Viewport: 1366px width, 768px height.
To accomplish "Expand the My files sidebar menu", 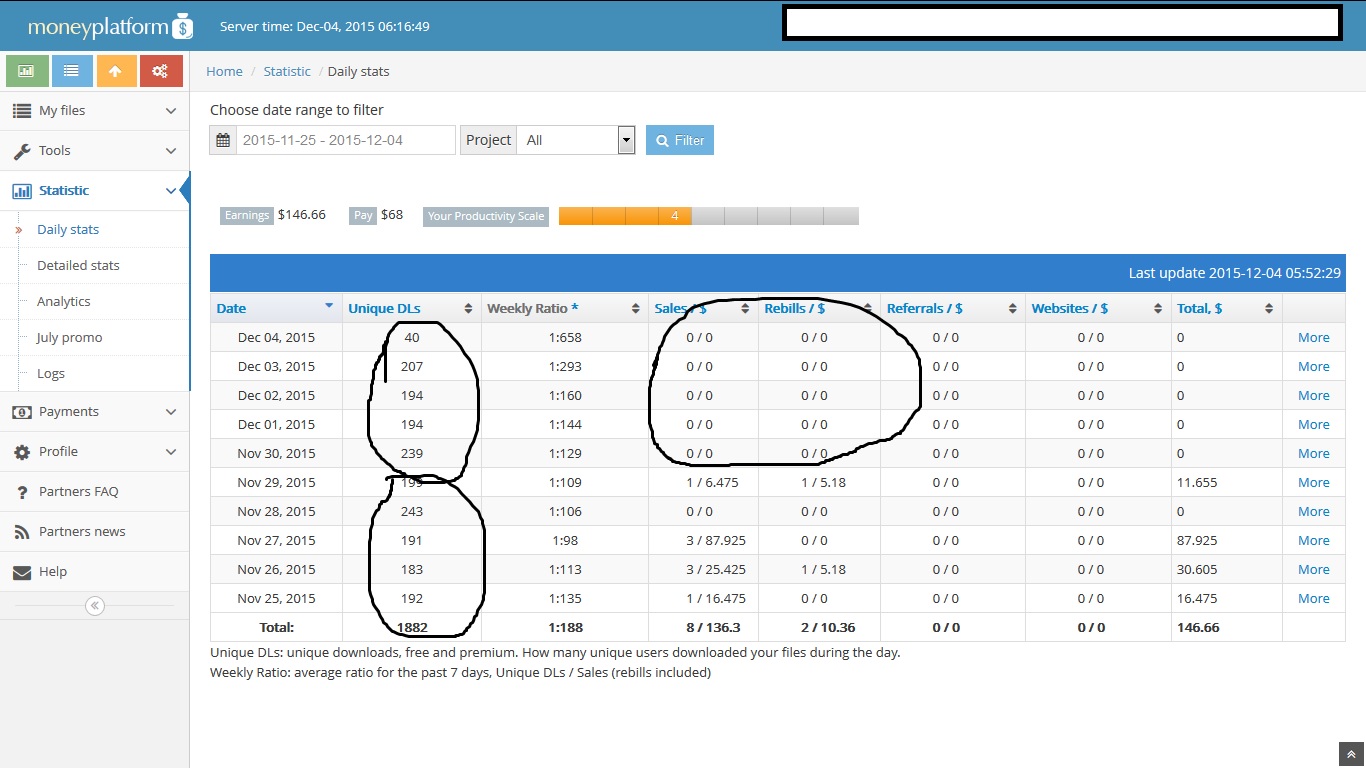I will (94, 111).
